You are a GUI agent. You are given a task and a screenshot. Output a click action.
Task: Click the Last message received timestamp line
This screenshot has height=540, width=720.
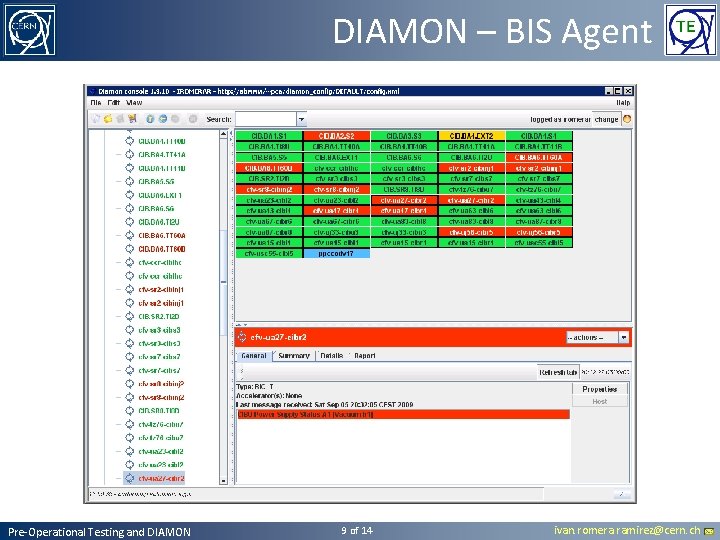[x=325, y=405]
